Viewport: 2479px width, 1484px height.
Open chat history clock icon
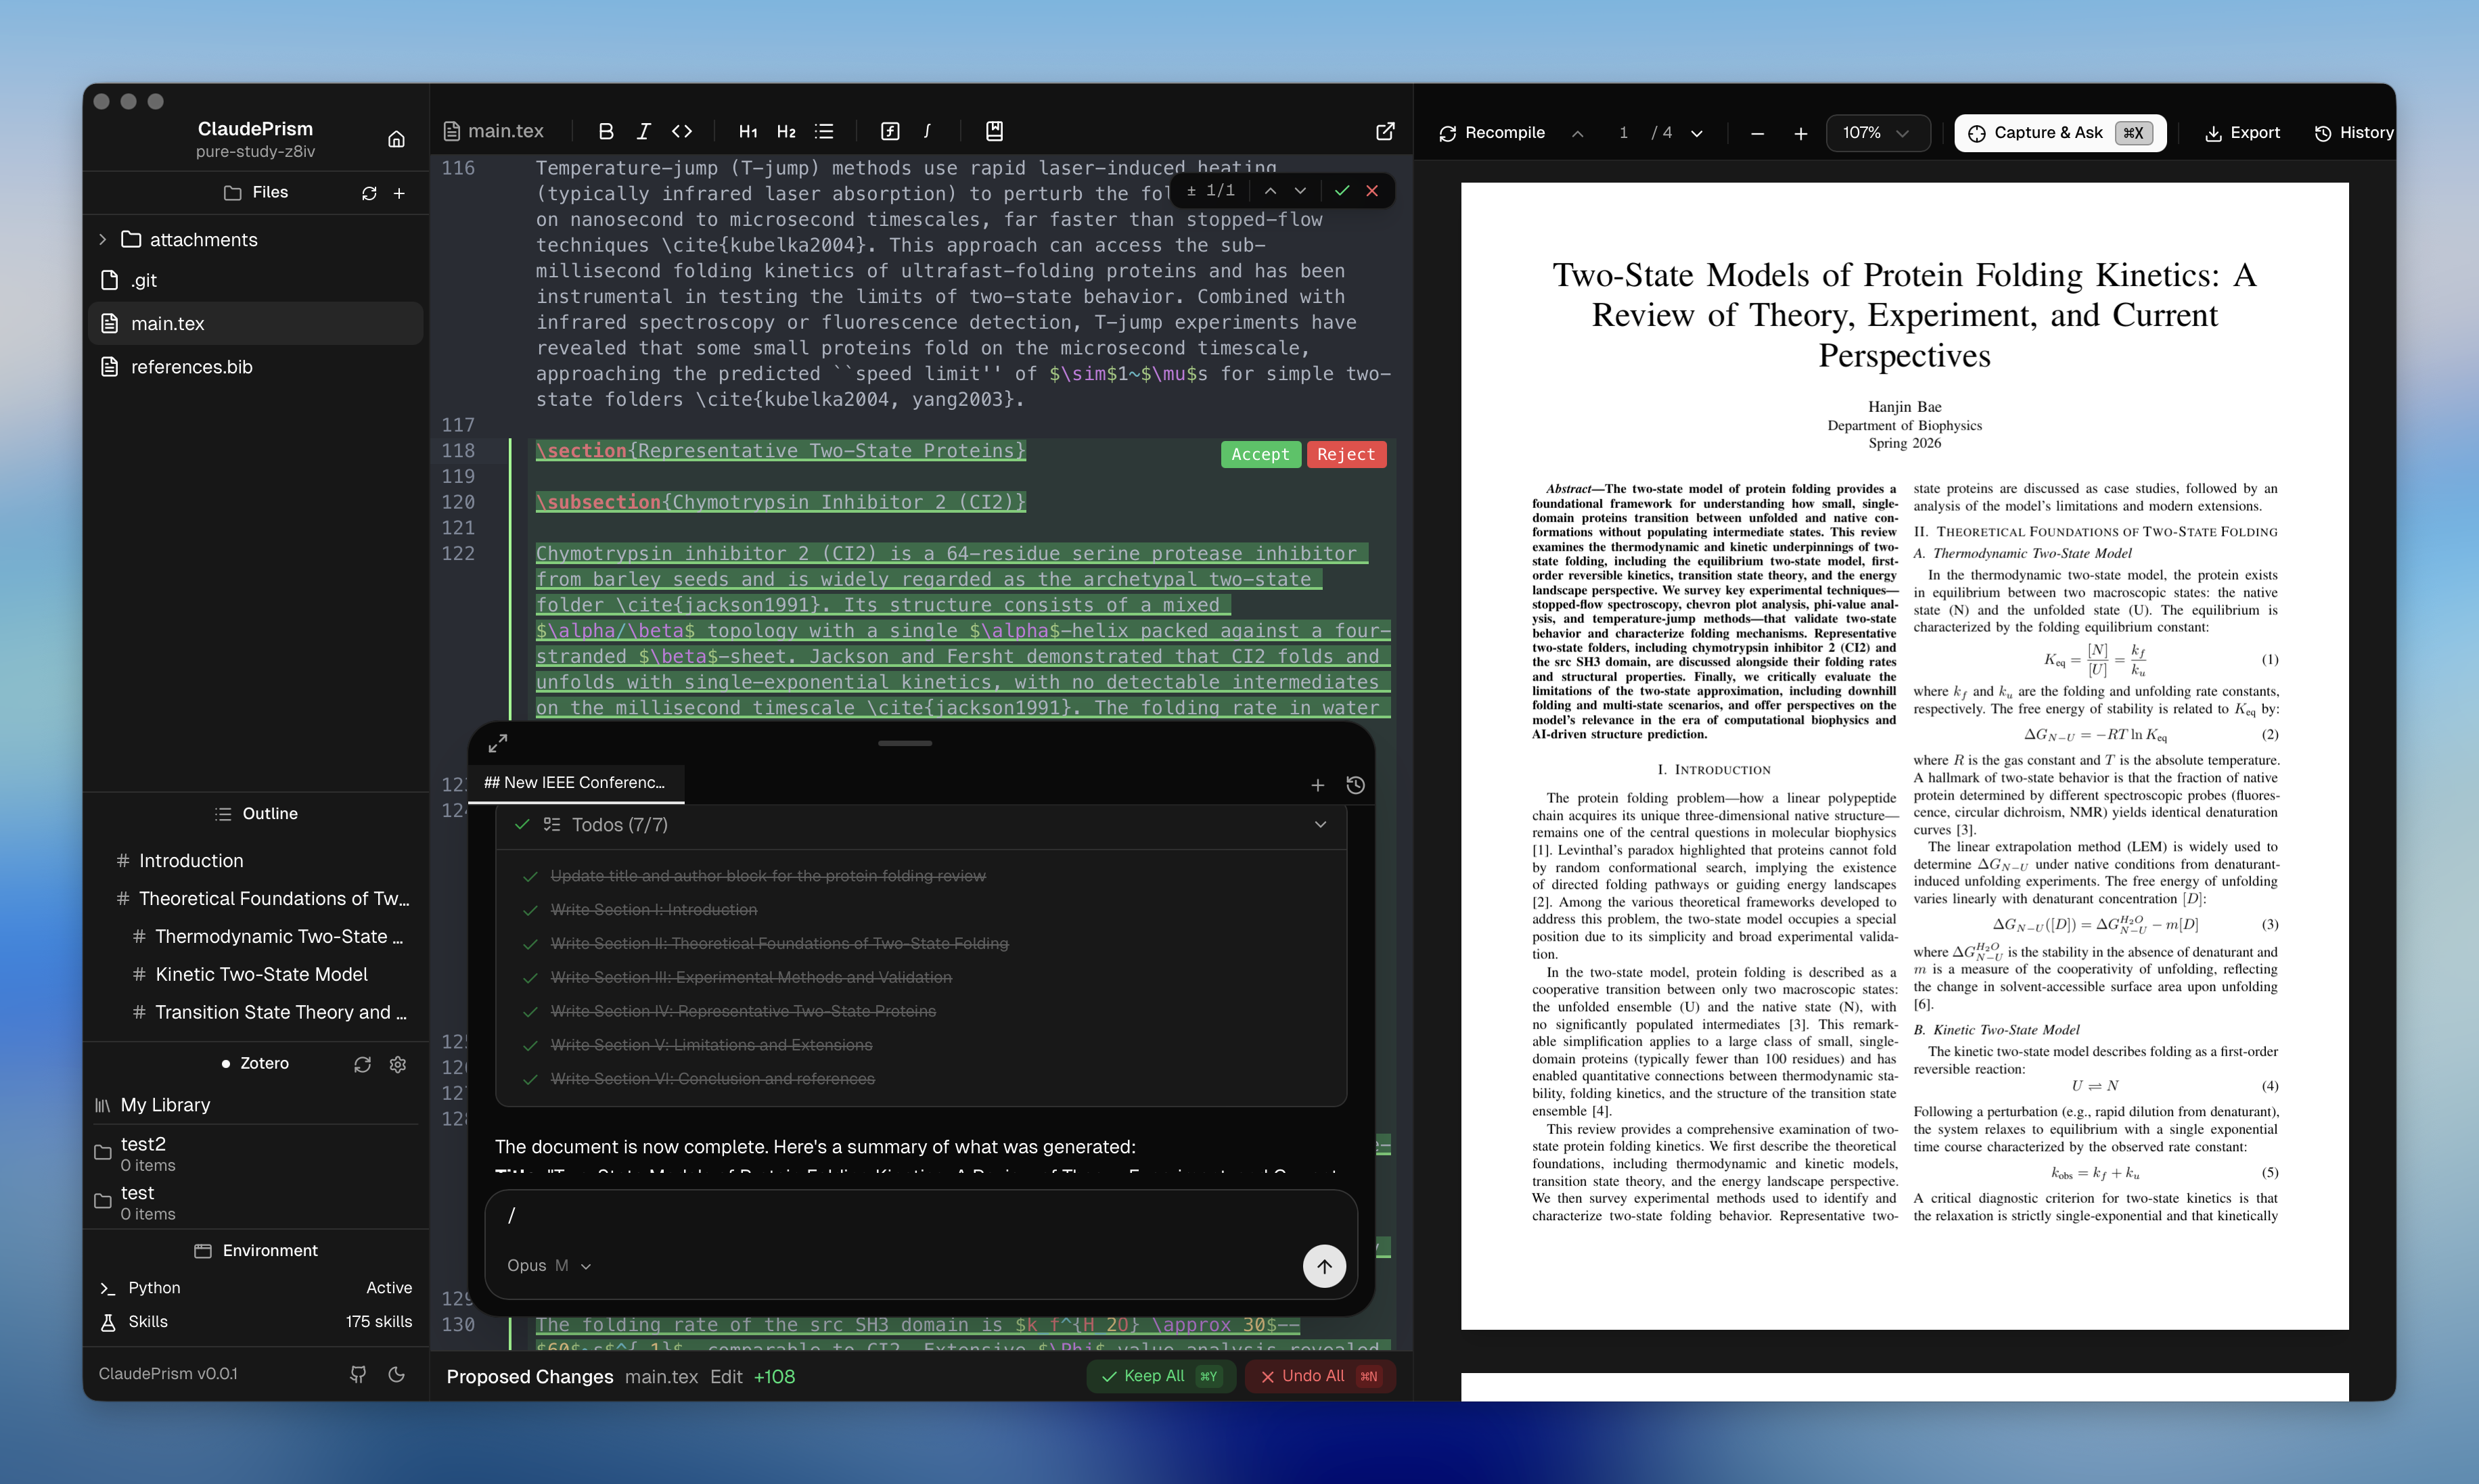[1355, 785]
